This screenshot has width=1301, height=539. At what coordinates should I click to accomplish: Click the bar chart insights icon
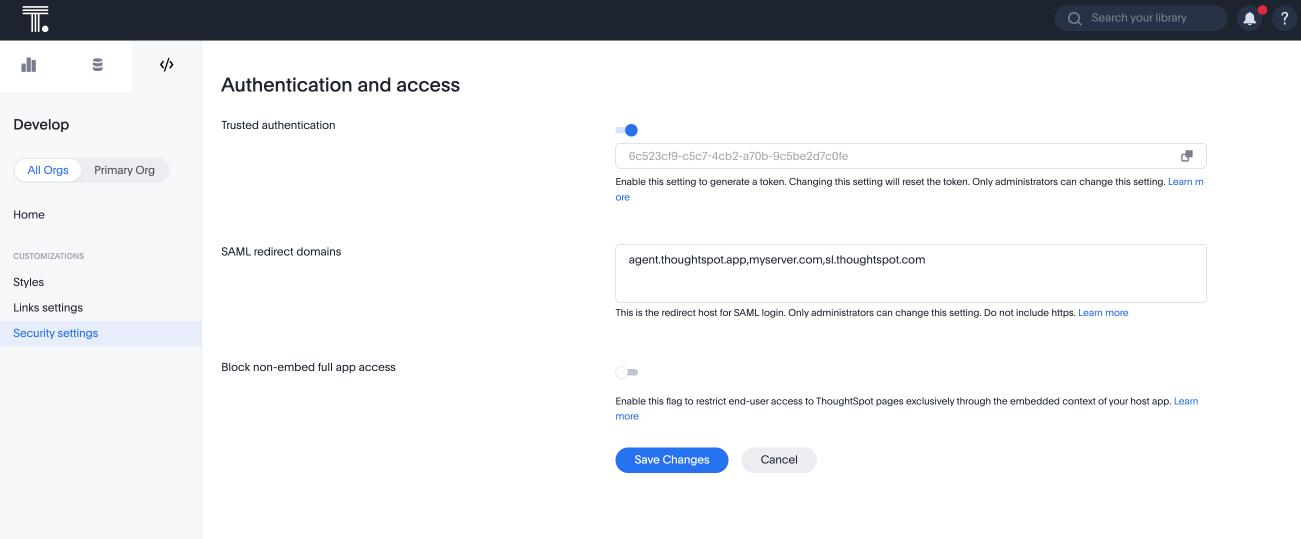click(29, 65)
